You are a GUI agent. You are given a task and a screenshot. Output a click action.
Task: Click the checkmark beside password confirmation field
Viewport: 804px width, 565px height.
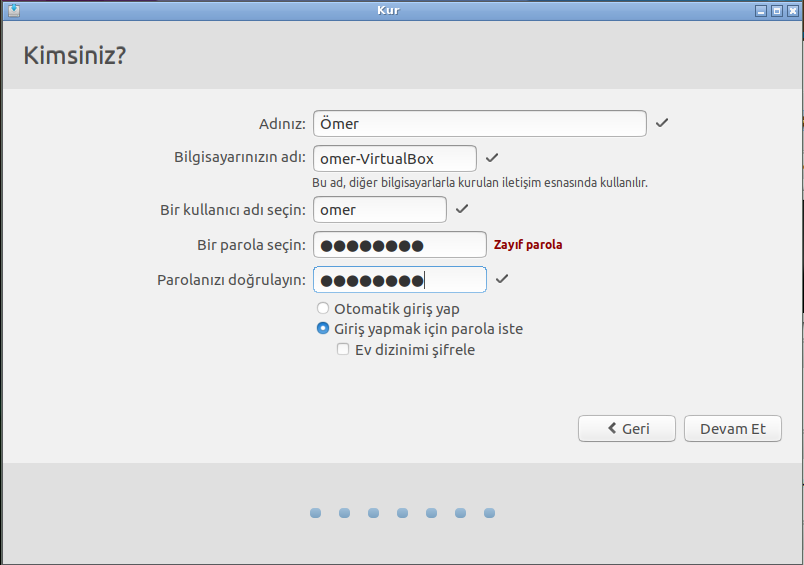(502, 279)
